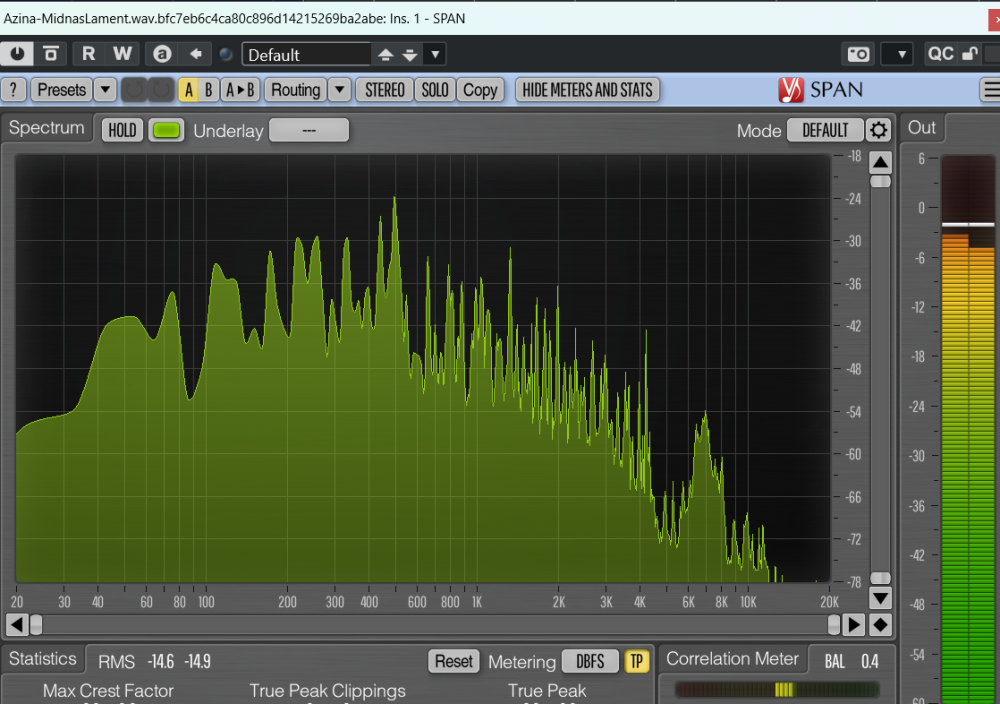Open spectrum mode settings gear

click(878, 130)
